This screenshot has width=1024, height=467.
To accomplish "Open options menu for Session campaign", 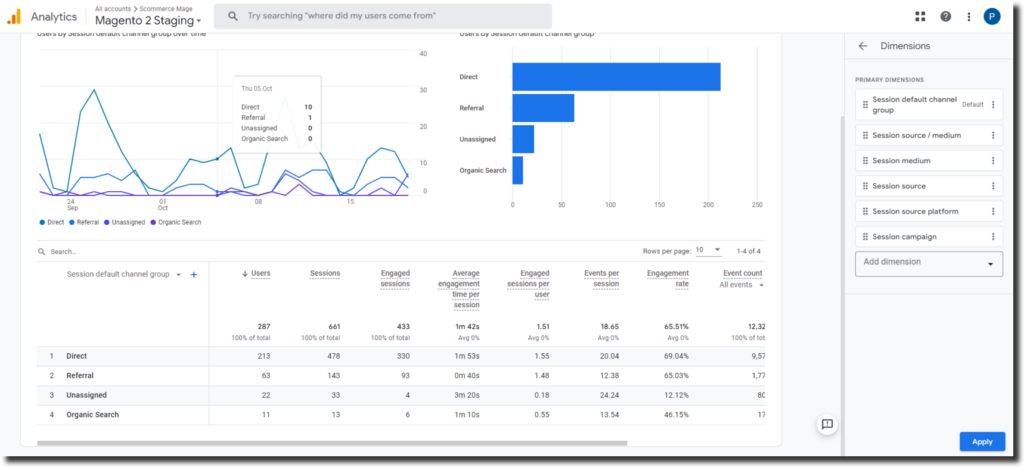I will (993, 237).
